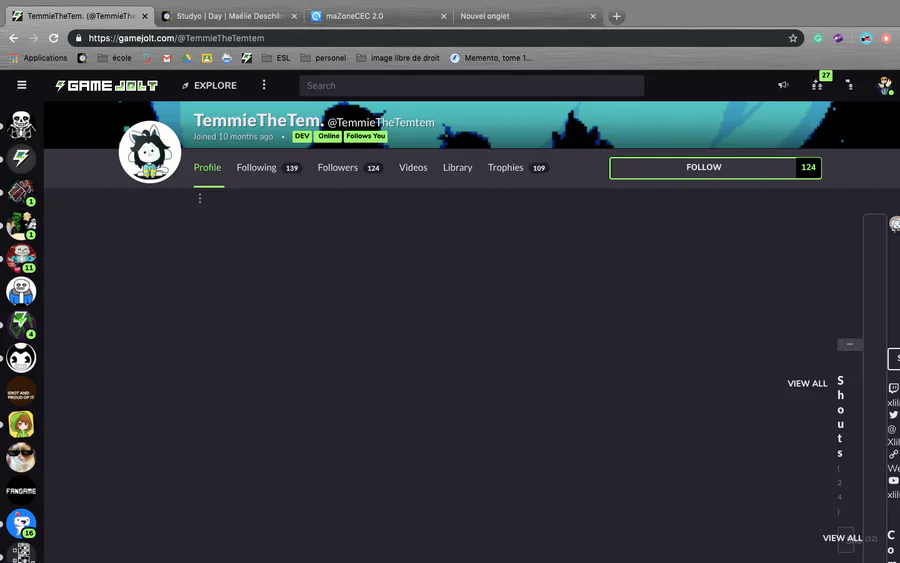Open the FANGAME community icon
Image resolution: width=900 pixels, height=563 pixels.
(21, 491)
